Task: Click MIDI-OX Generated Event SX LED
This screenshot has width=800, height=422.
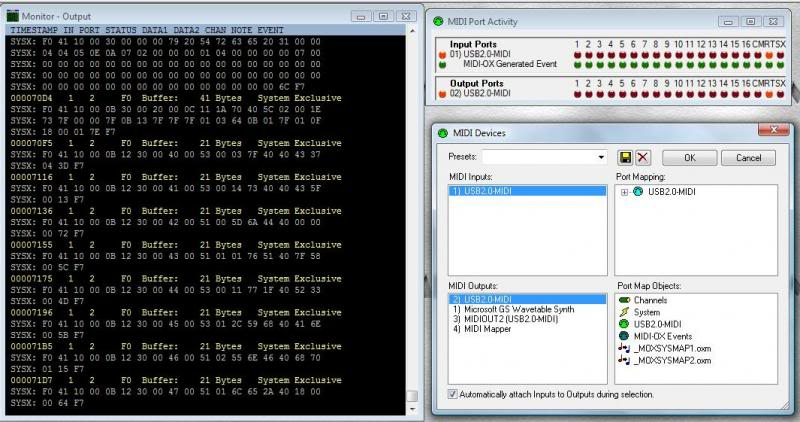Action: [x=781, y=65]
